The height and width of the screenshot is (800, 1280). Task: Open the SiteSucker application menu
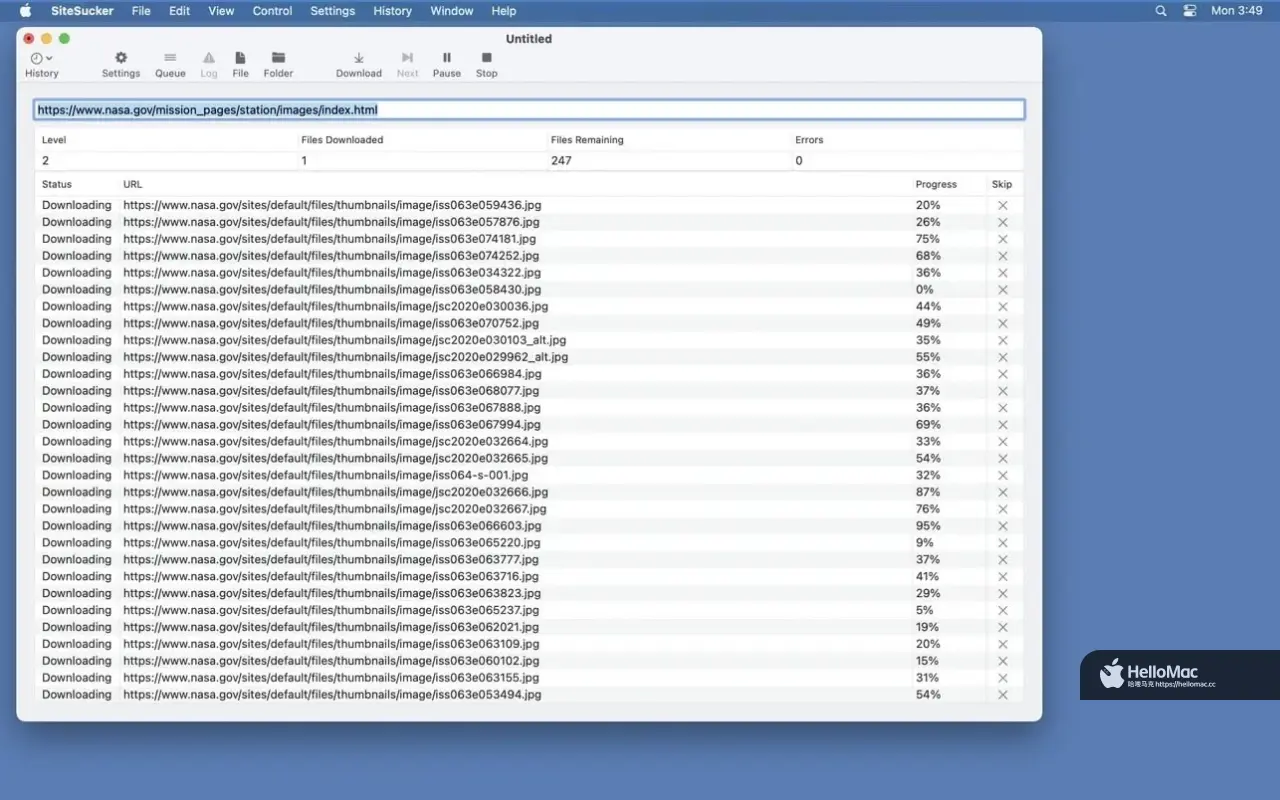pos(82,11)
